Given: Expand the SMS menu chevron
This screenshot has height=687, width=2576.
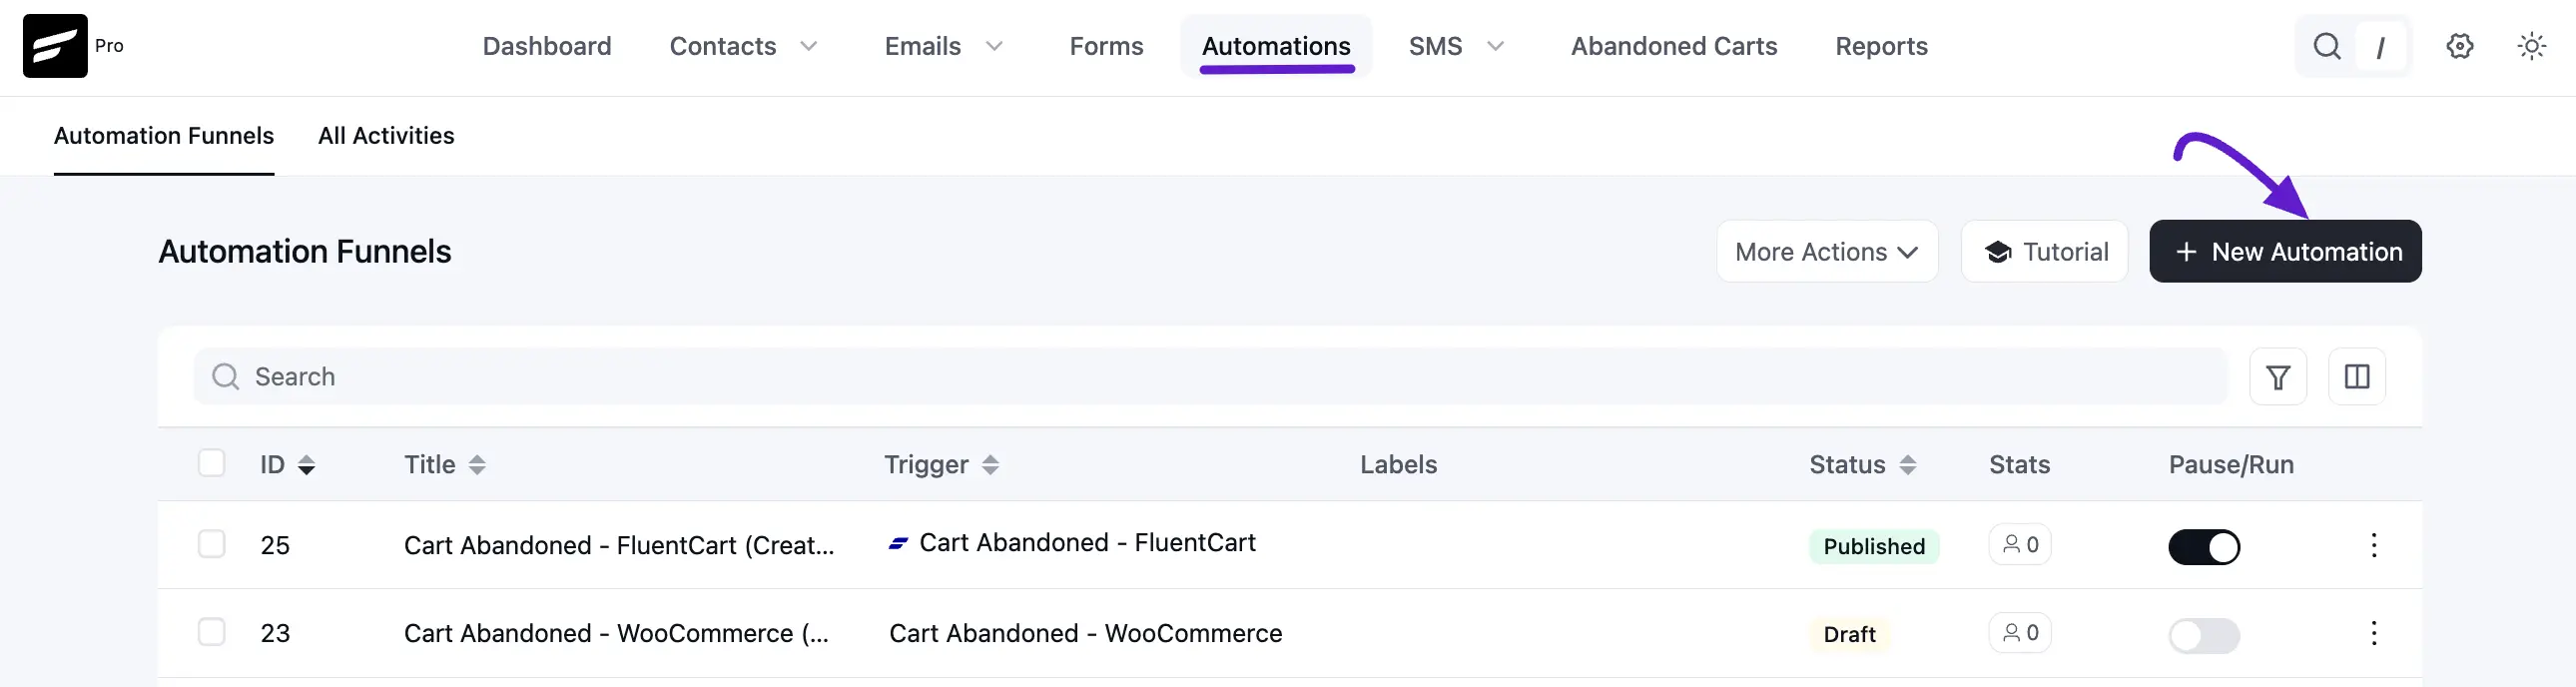Looking at the screenshot, I should 1495,46.
